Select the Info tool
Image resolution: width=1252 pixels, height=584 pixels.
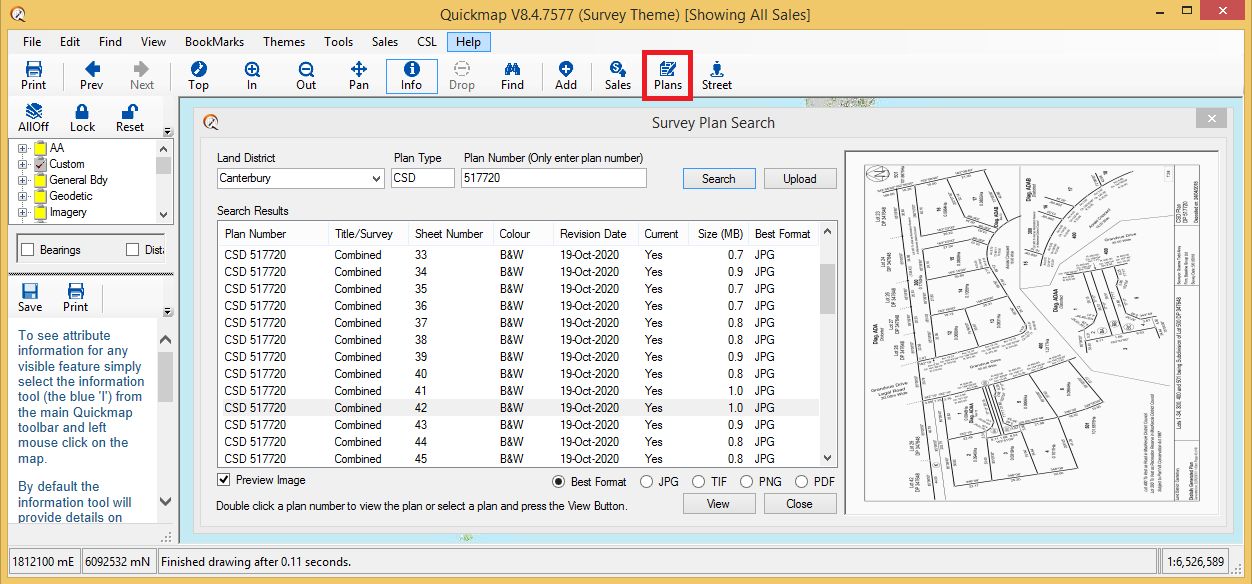tap(411, 75)
